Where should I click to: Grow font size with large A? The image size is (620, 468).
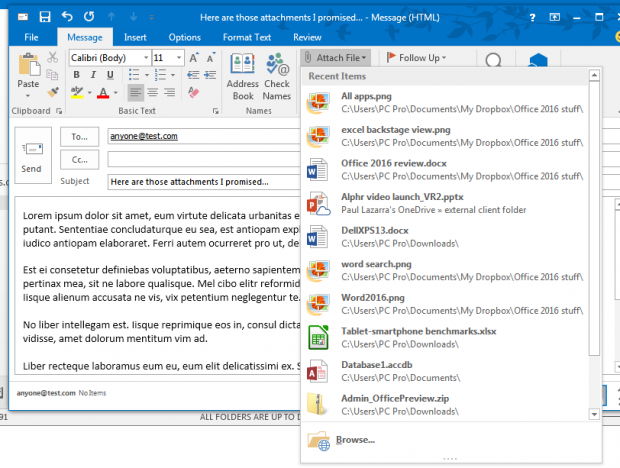click(194, 58)
